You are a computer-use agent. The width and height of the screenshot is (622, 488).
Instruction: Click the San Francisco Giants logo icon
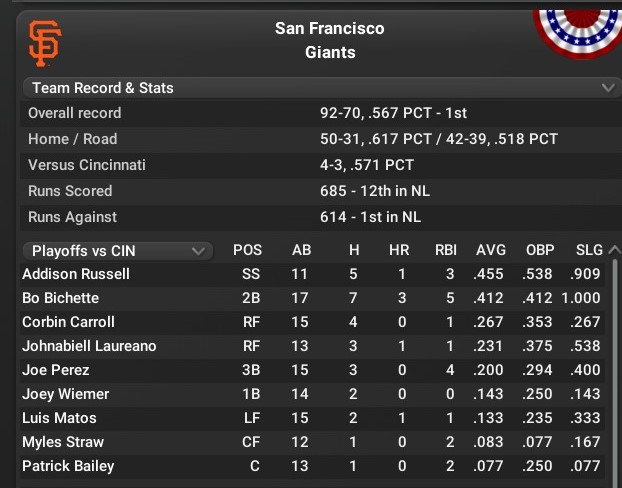tap(44, 42)
